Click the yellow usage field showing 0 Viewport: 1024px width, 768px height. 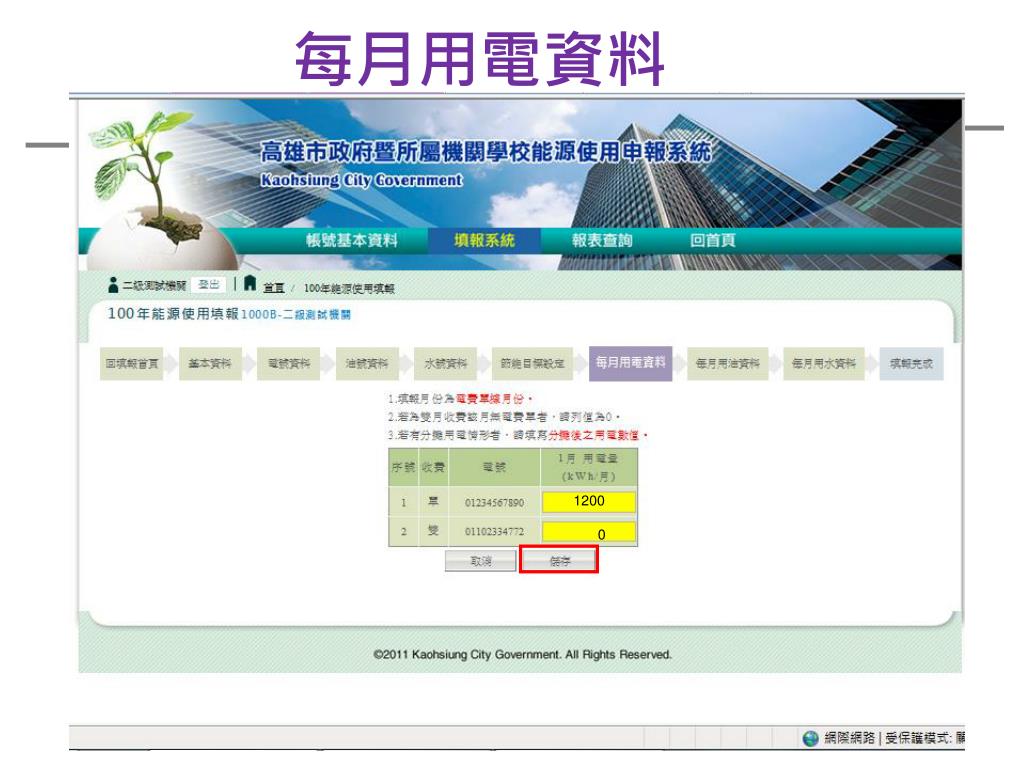coord(588,532)
